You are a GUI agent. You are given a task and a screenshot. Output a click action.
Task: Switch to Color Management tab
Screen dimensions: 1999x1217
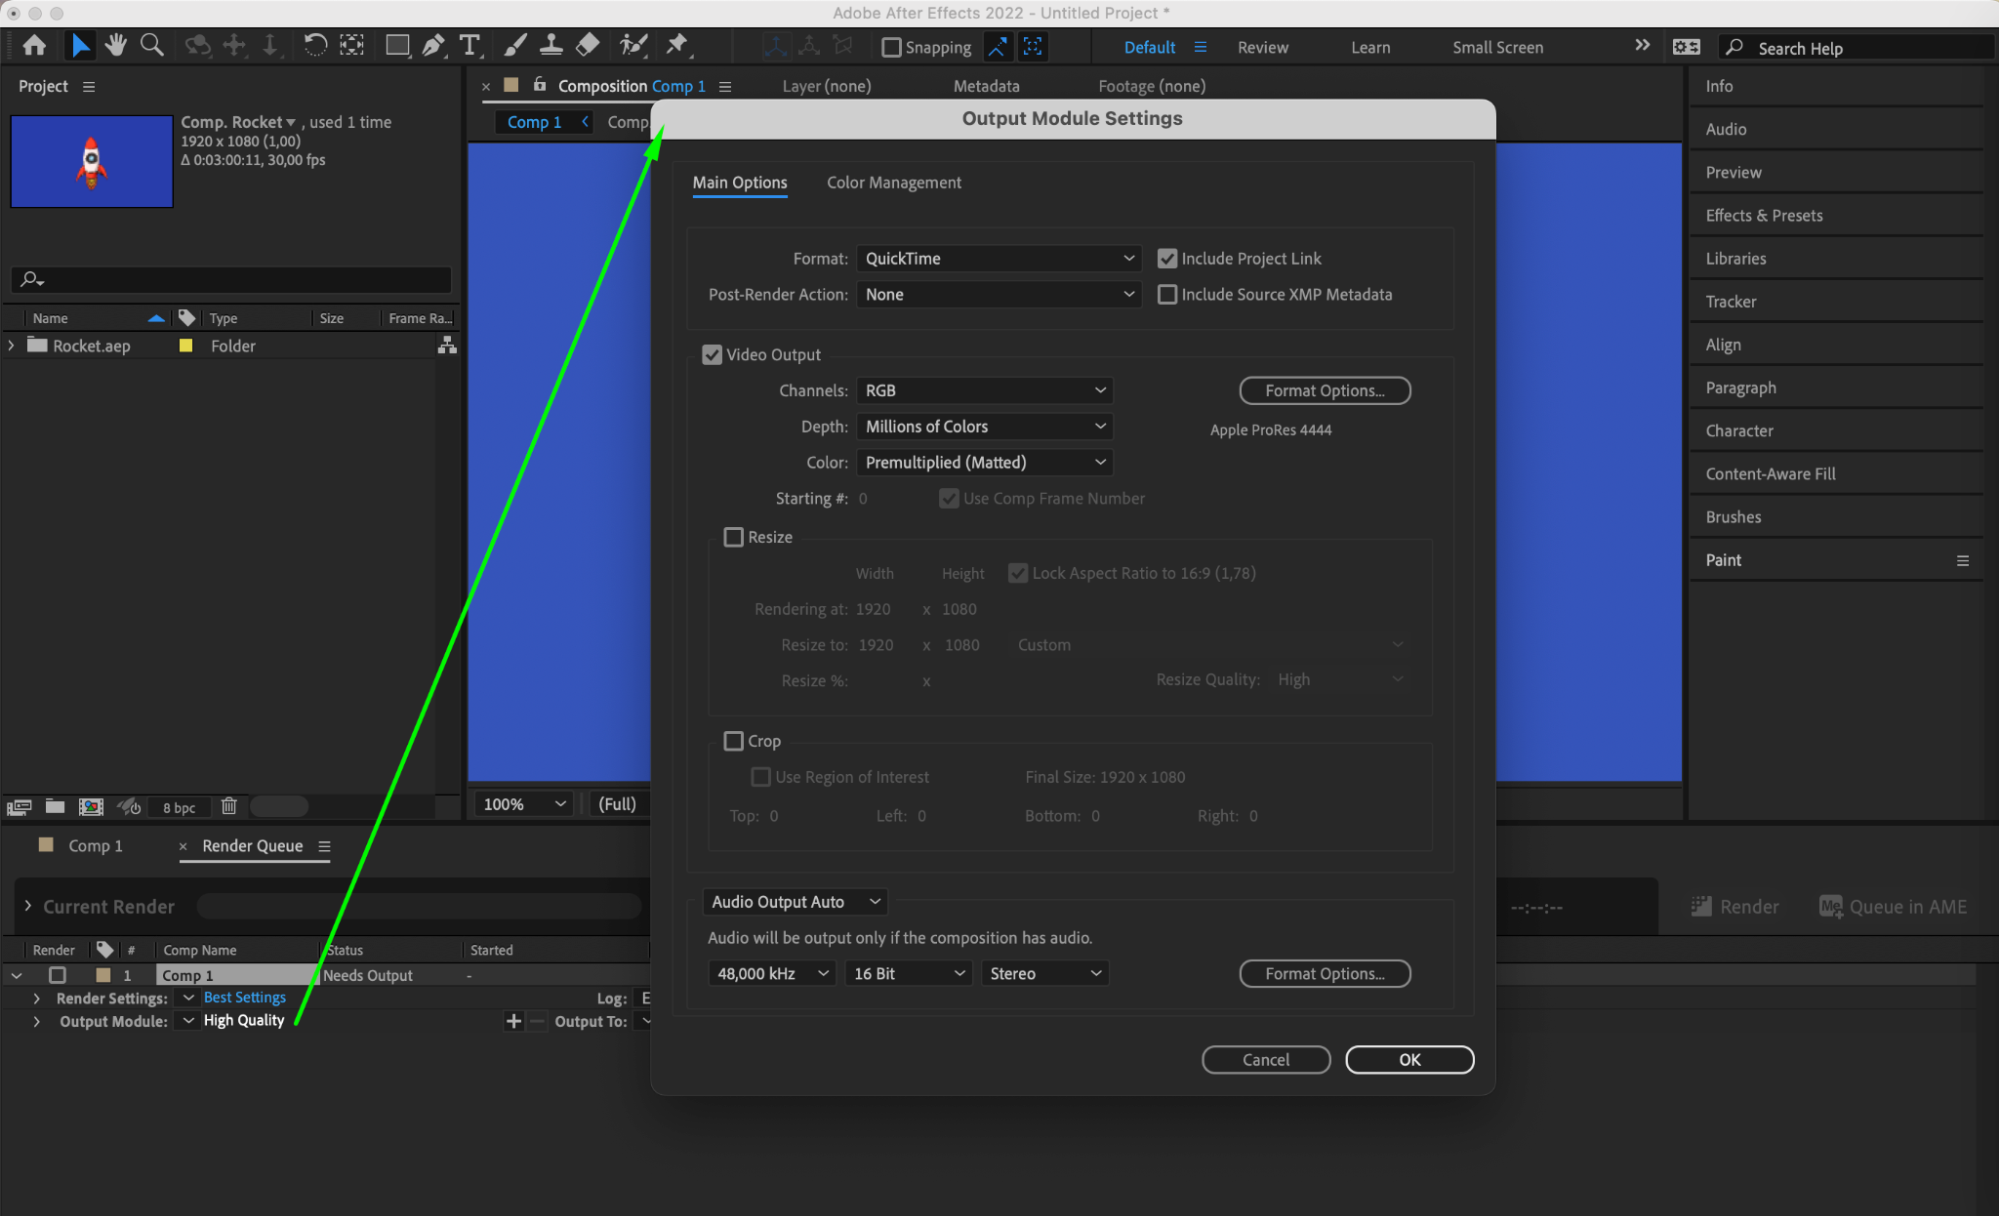pyautogui.click(x=893, y=183)
